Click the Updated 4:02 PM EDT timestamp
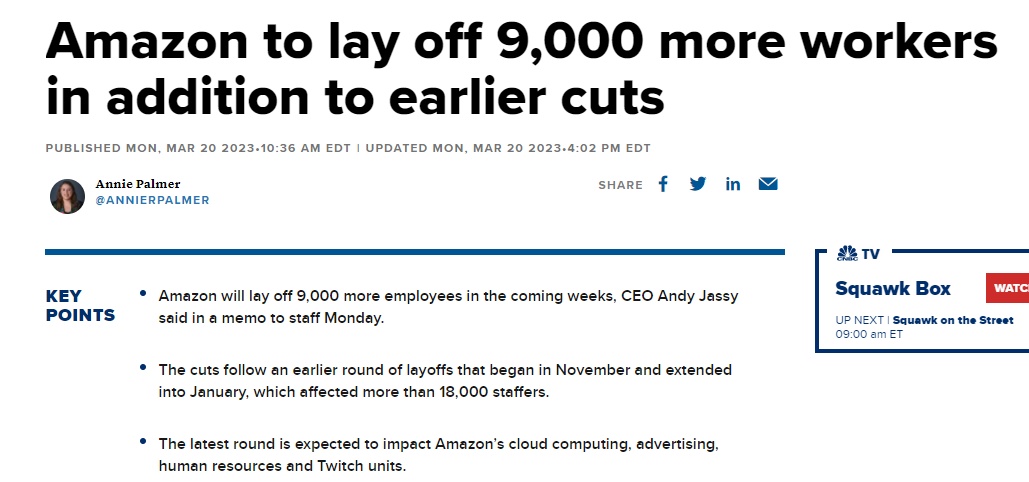1029x482 pixels. point(508,148)
